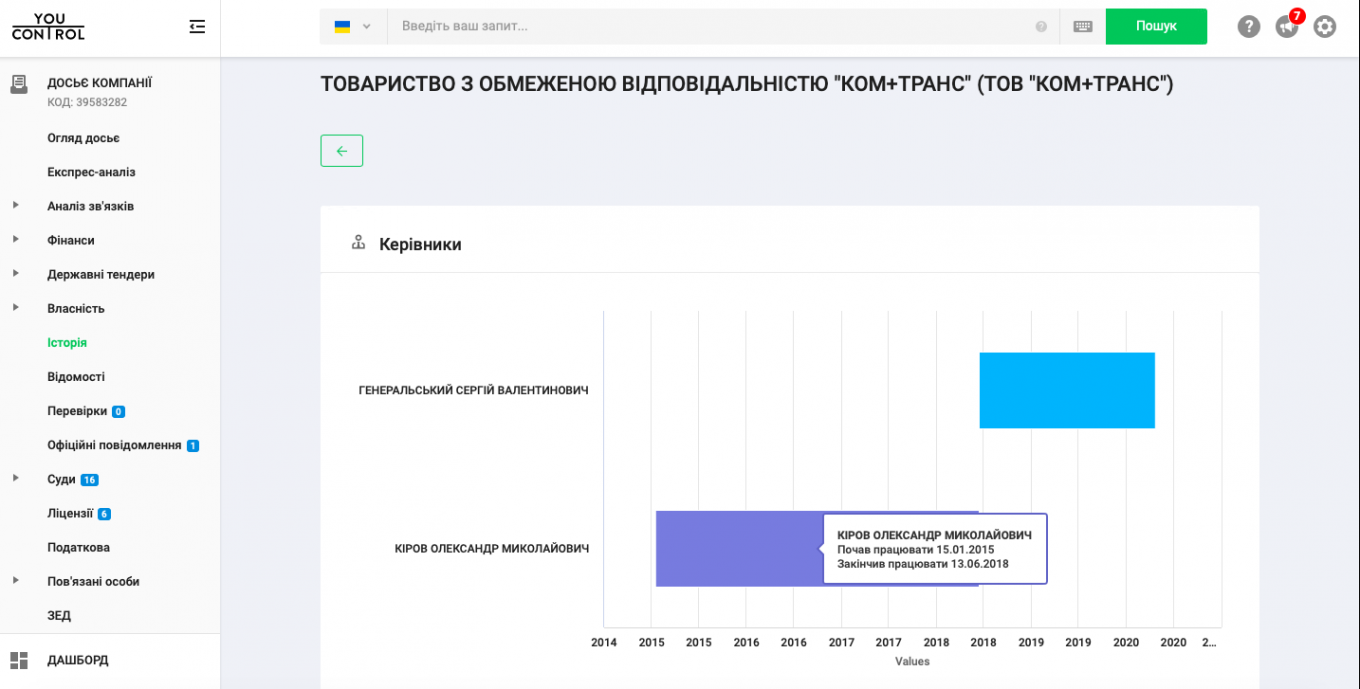The image size is (1360, 689).
Task: Collapse the sidebar with the menu toggle icon
Action: 197,27
